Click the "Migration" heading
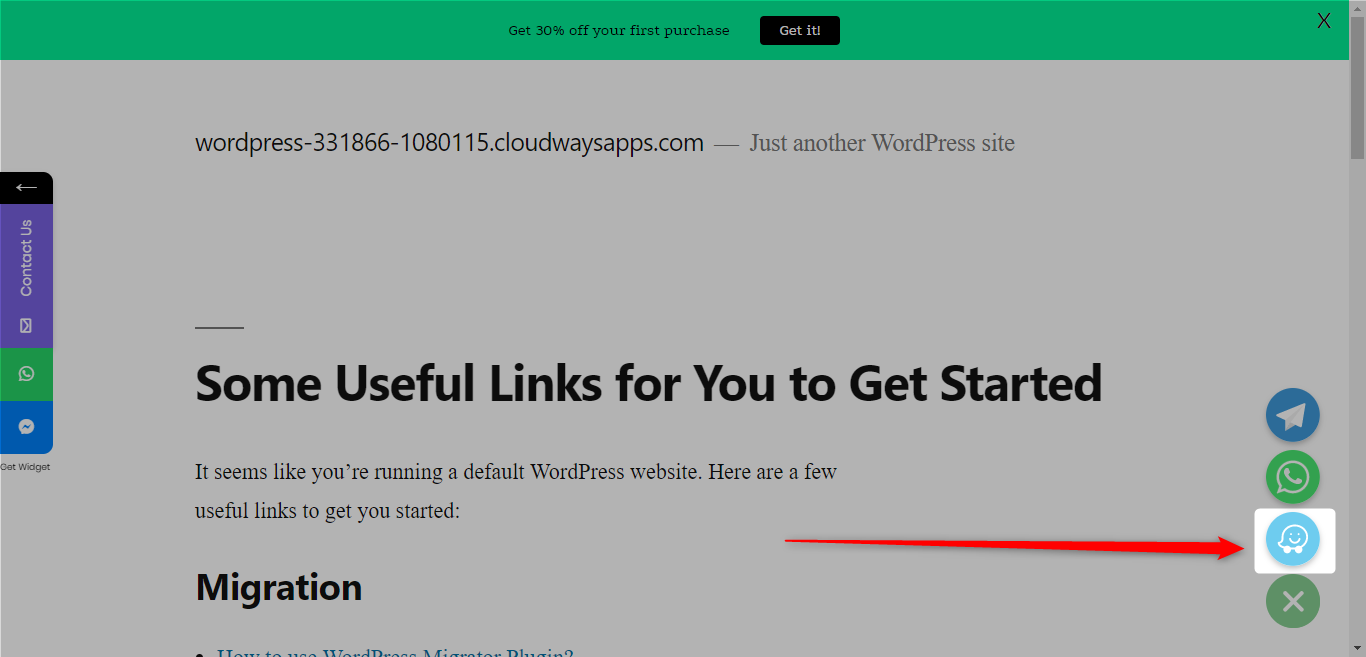This screenshot has height=657, width=1366. click(279, 587)
